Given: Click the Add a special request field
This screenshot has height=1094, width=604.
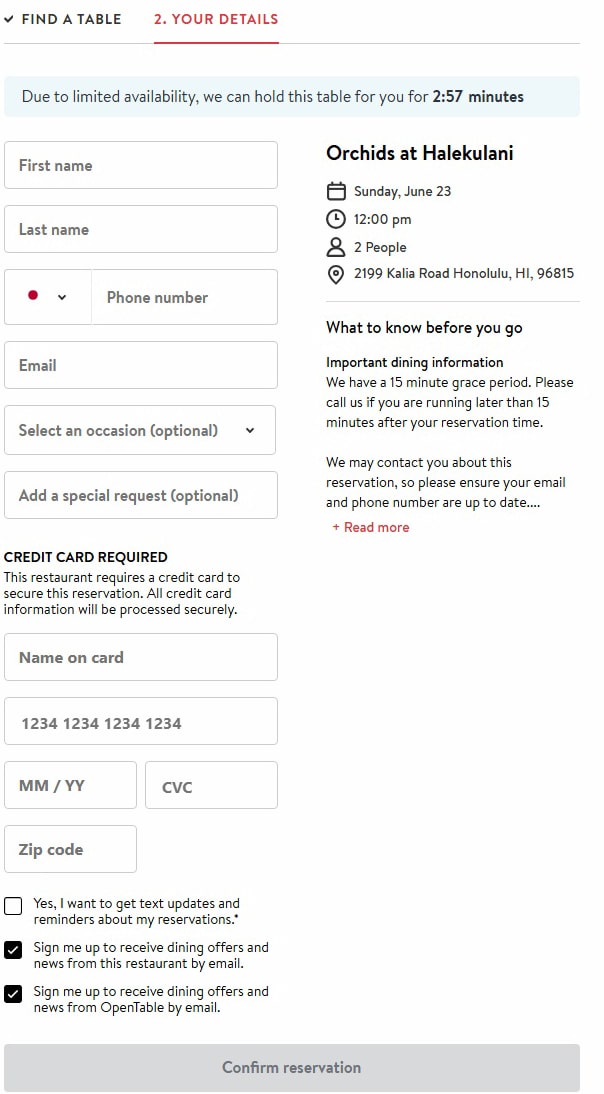Looking at the screenshot, I should coord(140,495).
